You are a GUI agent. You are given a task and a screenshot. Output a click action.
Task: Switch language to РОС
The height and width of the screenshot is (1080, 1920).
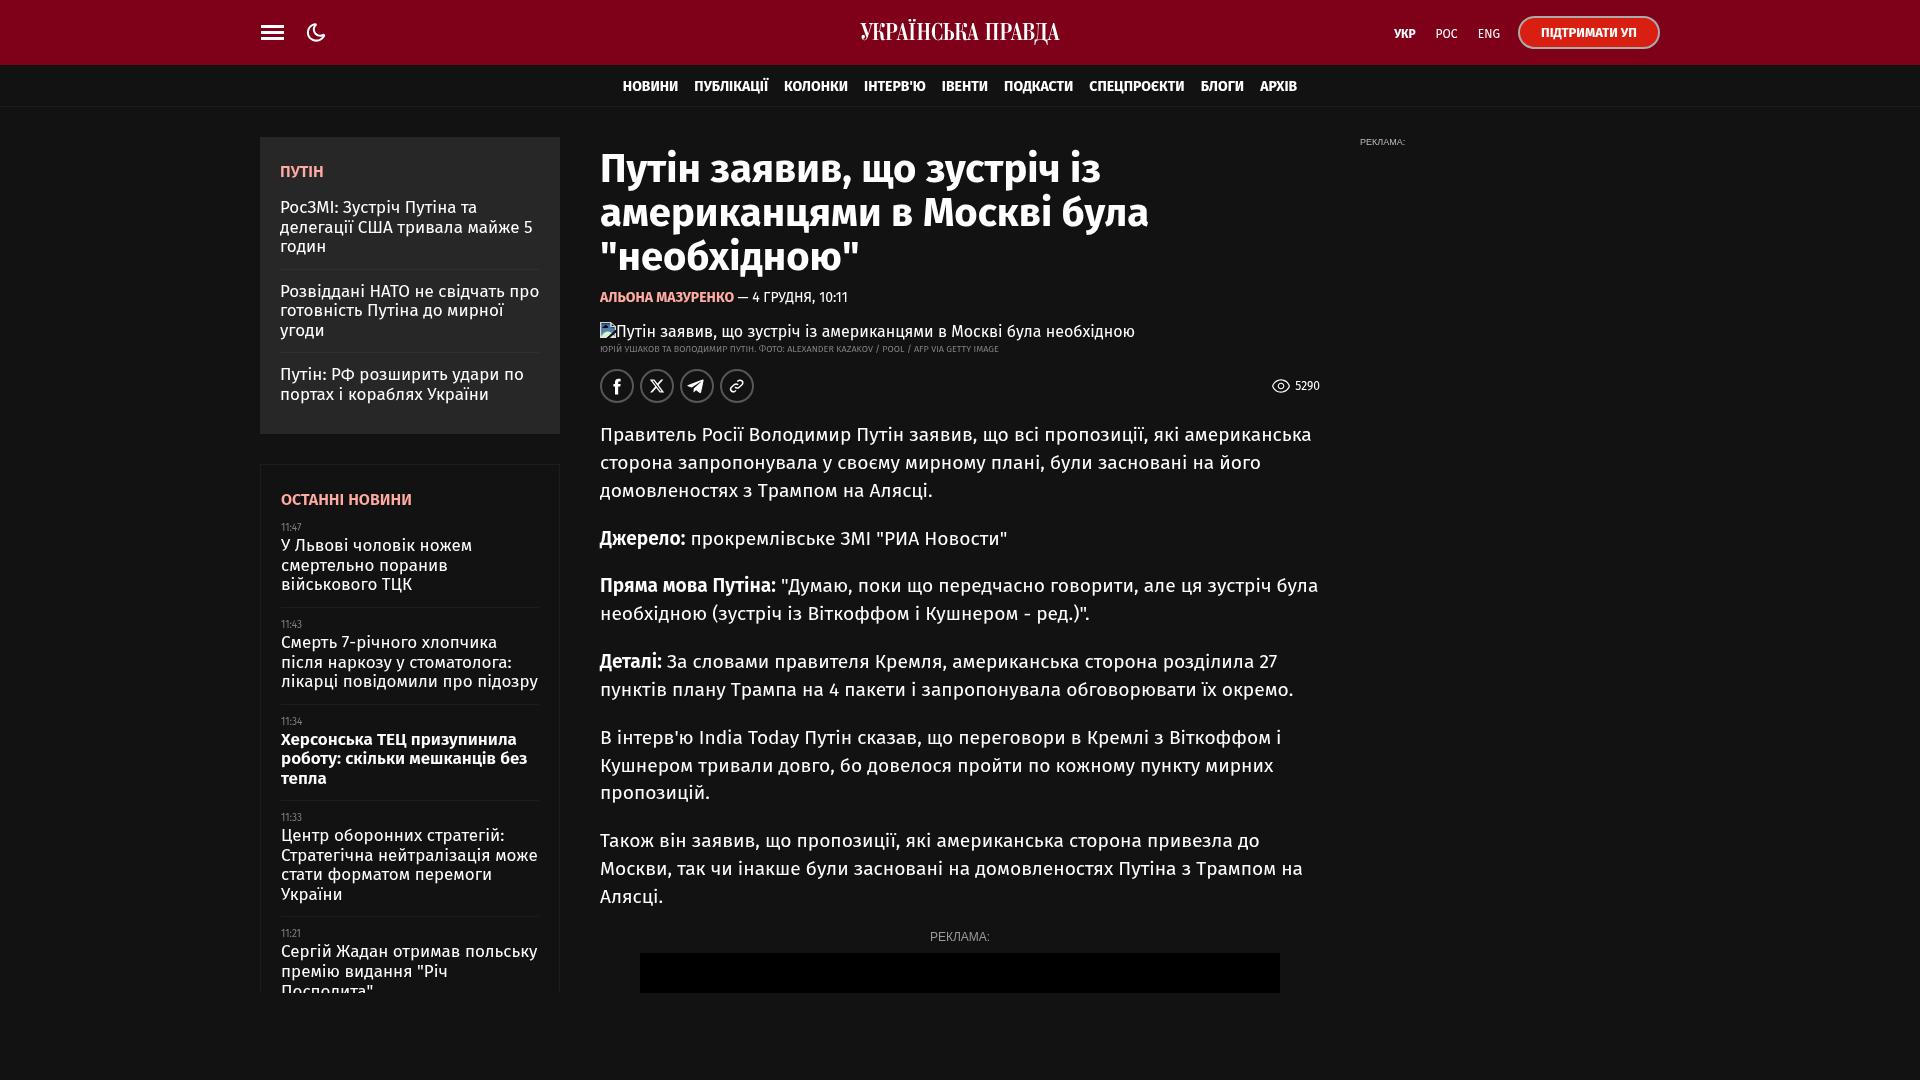pos(1446,34)
